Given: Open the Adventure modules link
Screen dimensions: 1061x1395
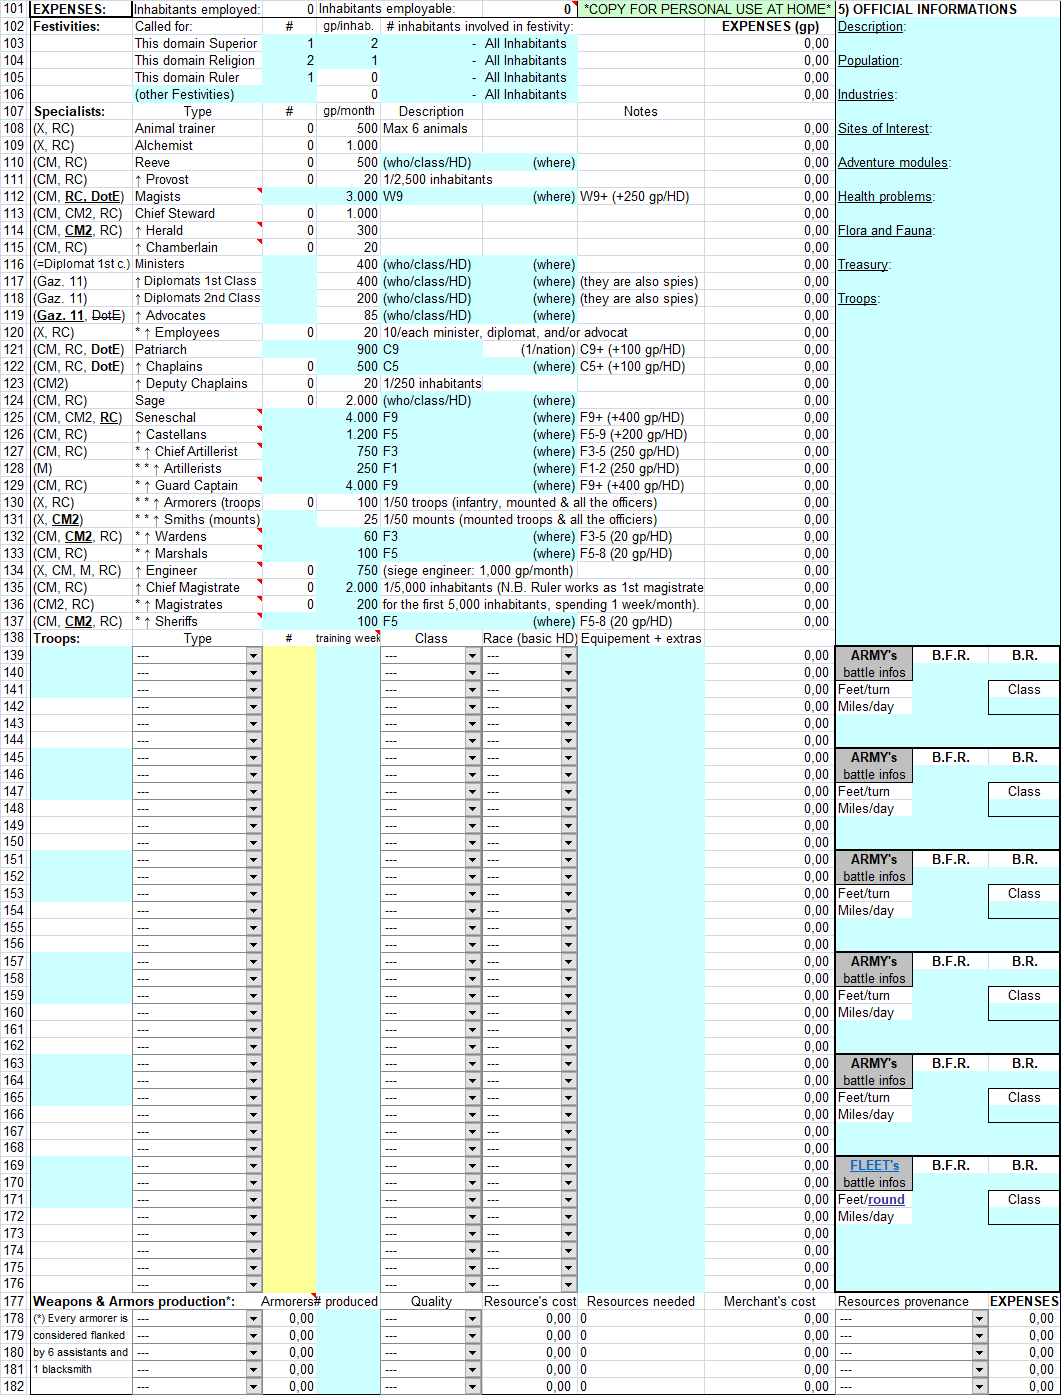Looking at the screenshot, I should 893,163.
